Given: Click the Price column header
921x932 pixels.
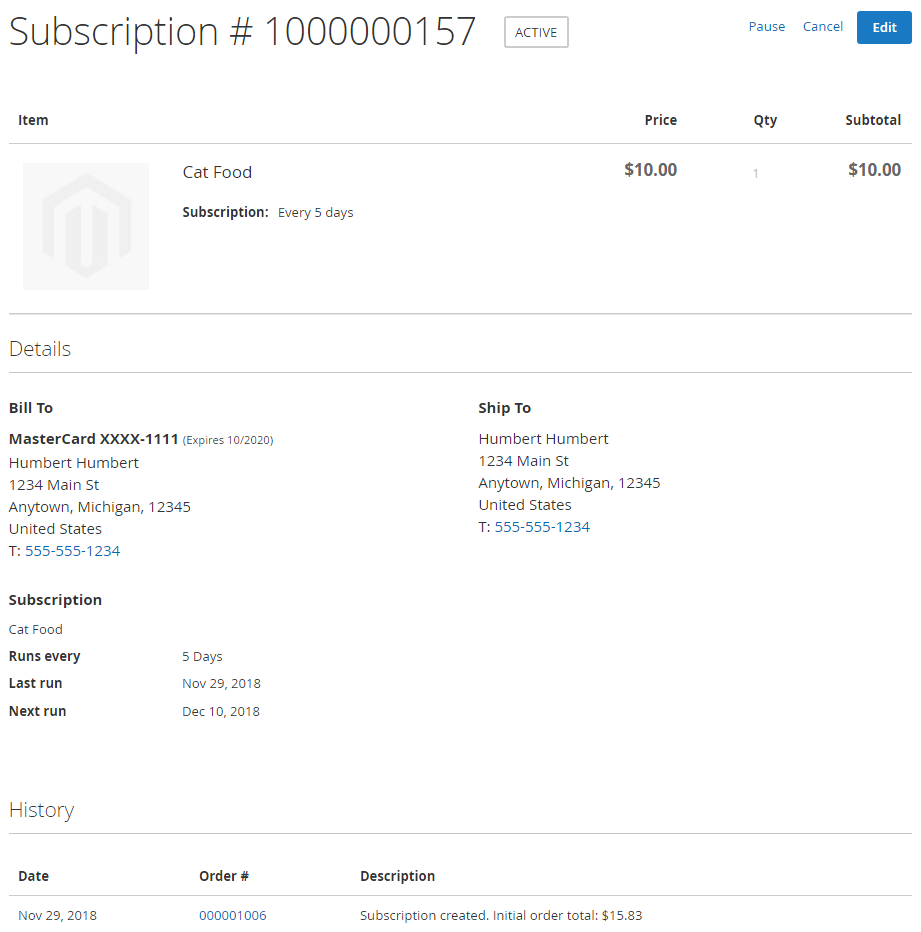Looking at the screenshot, I should pos(661,120).
